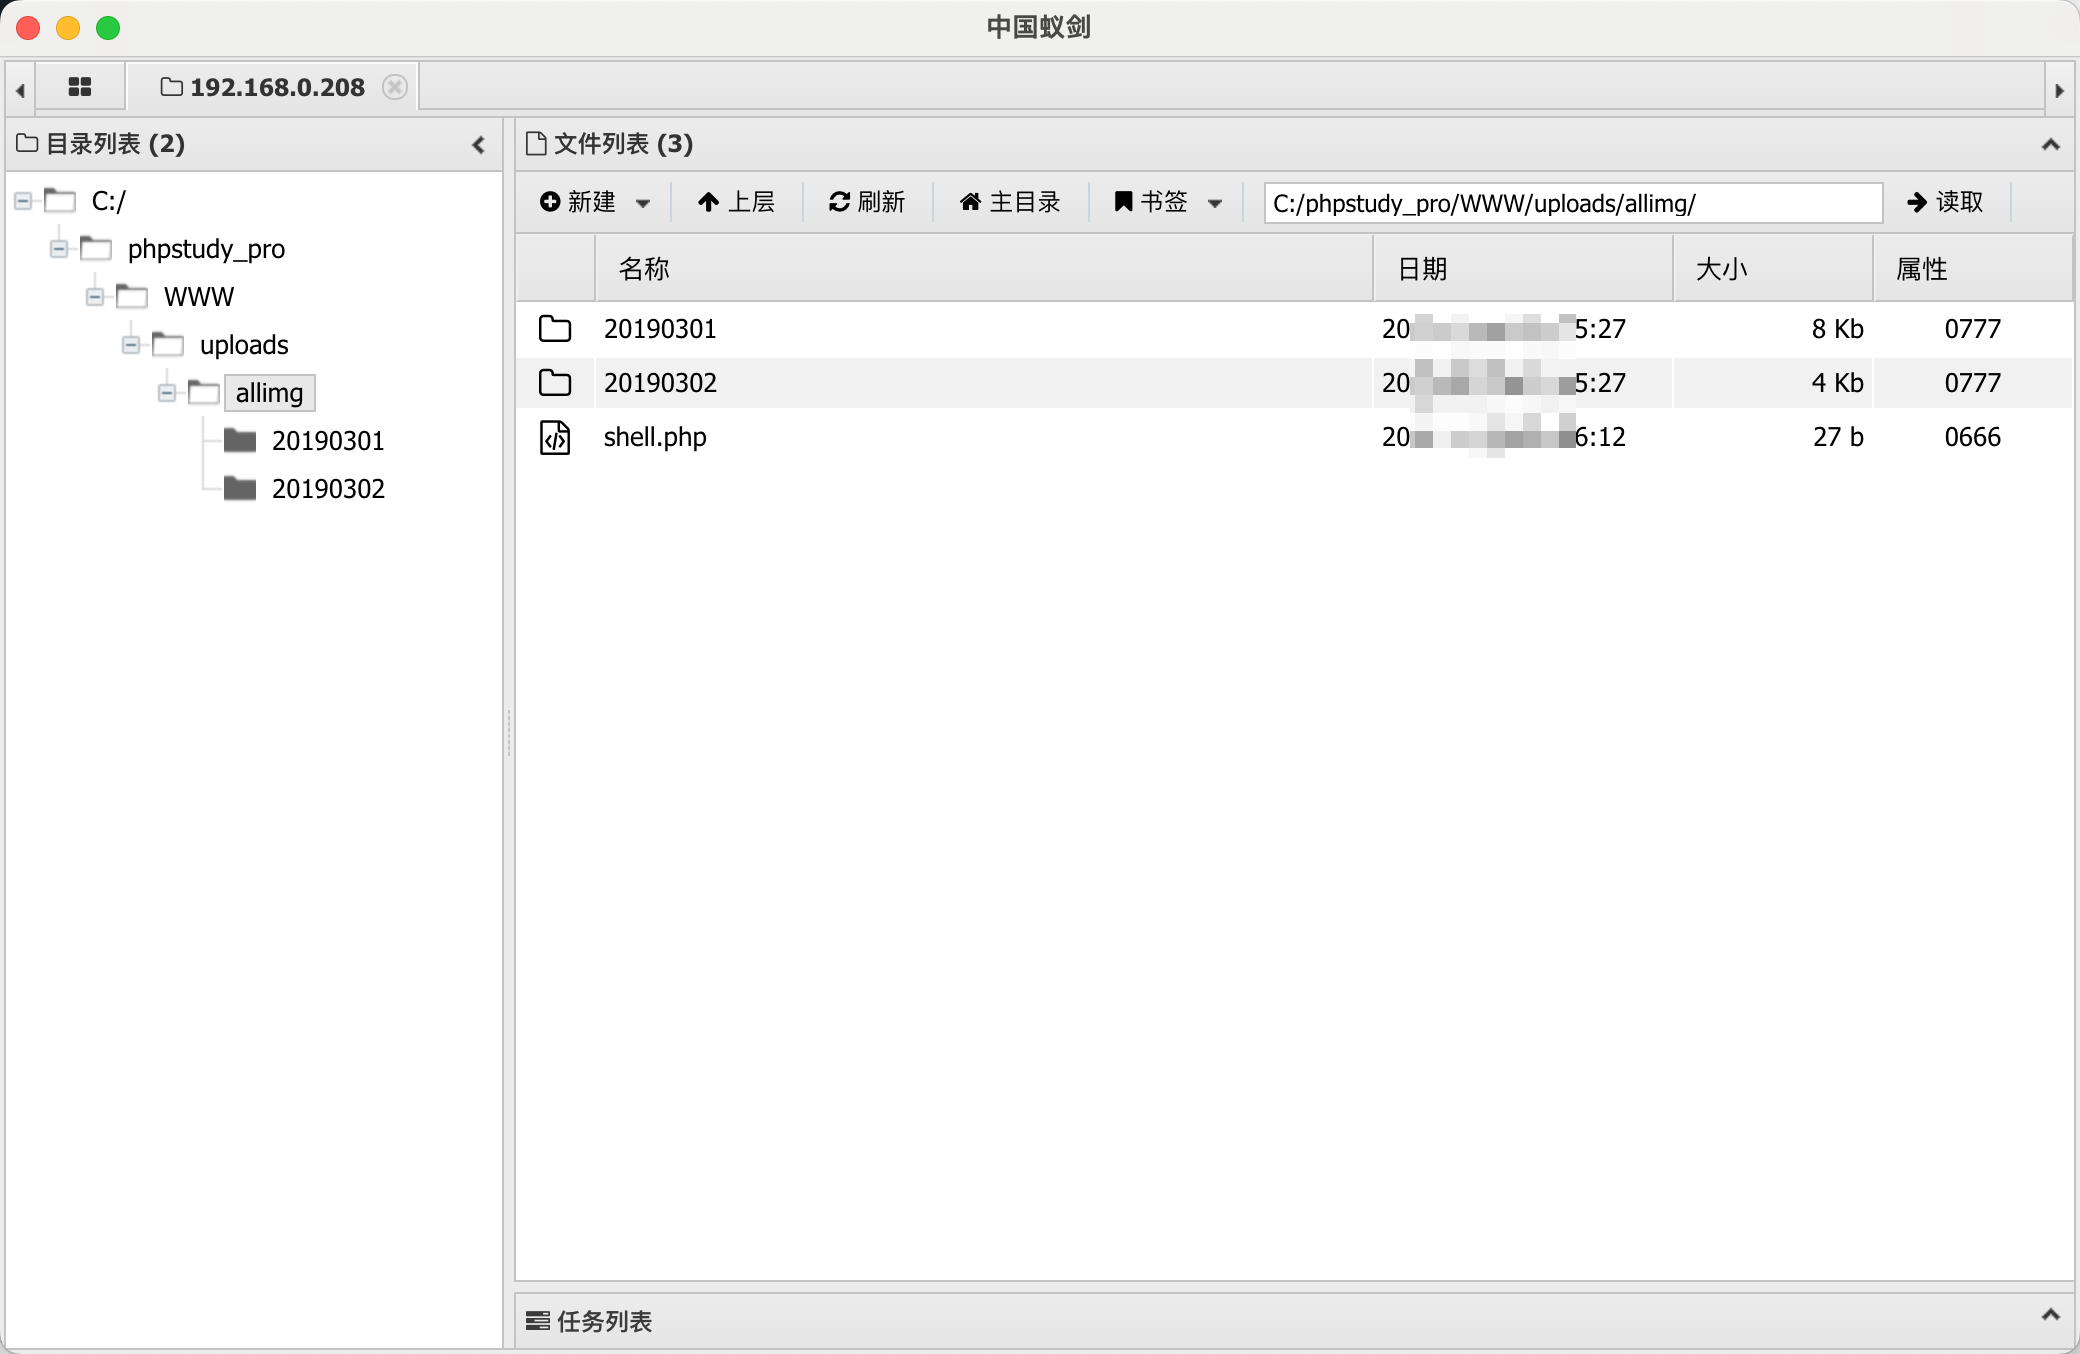Open the grid home tab icon
Viewport: 2080px width, 1354px height.
tap(80, 87)
